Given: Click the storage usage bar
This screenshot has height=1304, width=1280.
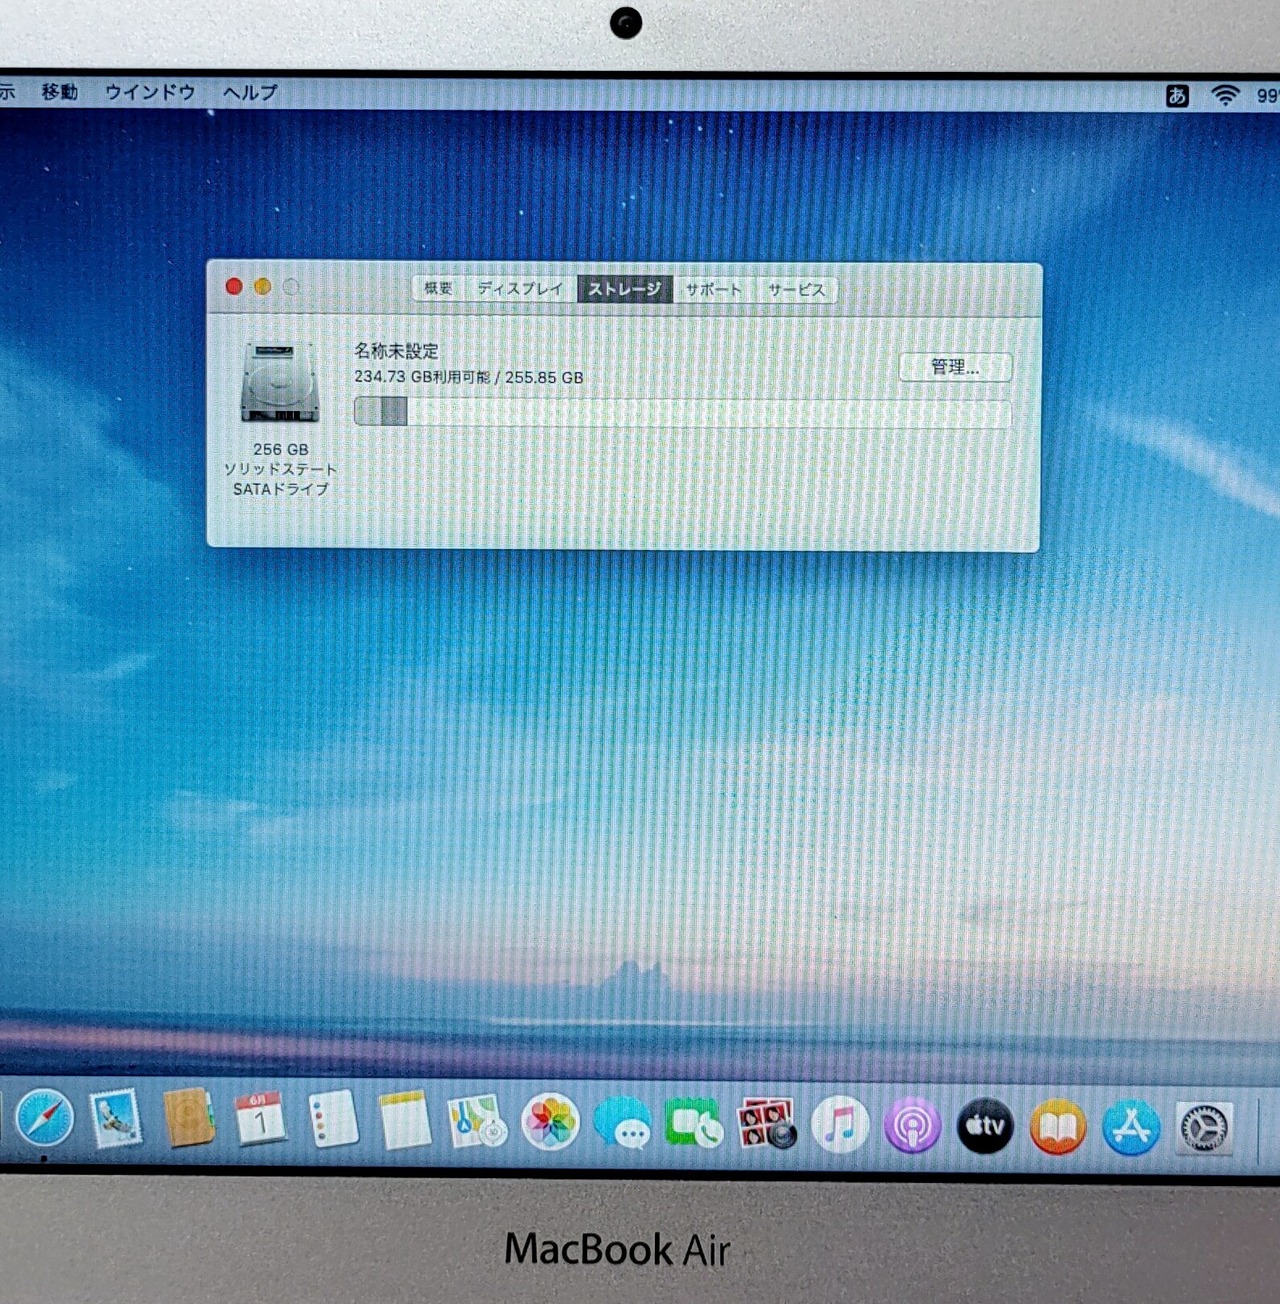Looking at the screenshot, I should point(682,412).
